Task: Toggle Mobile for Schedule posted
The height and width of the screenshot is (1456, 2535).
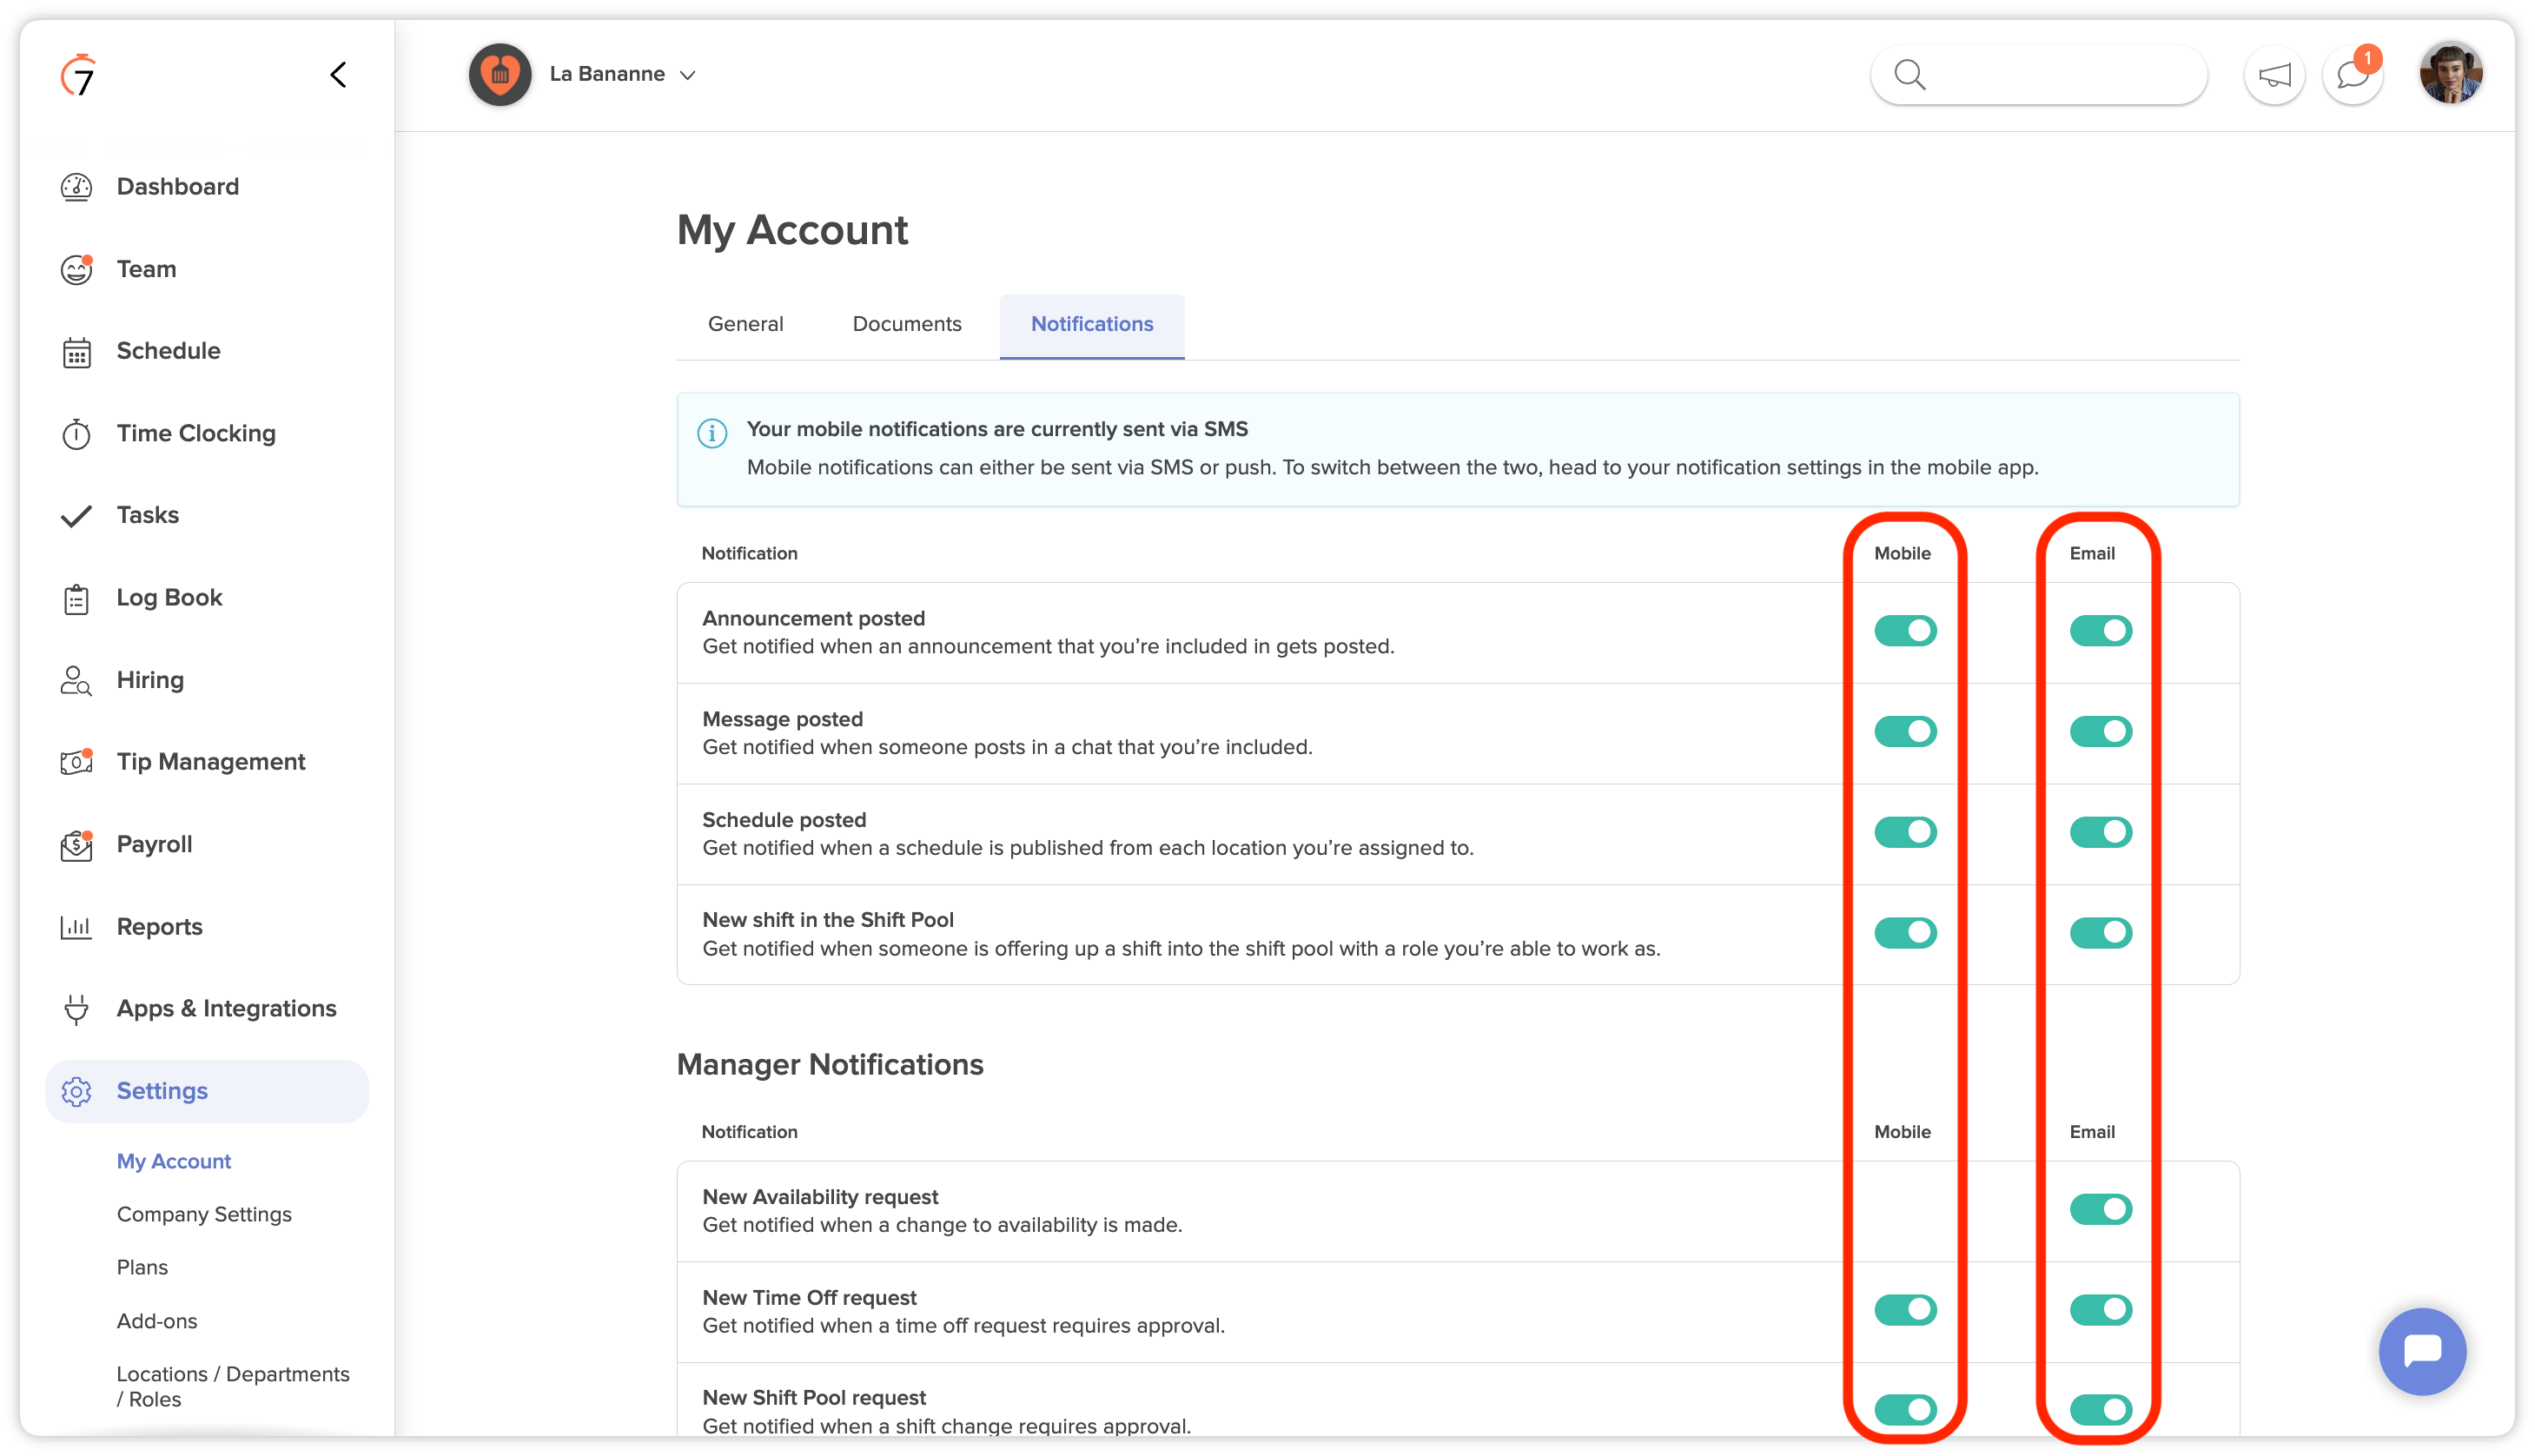Action: pos(1905,833)
